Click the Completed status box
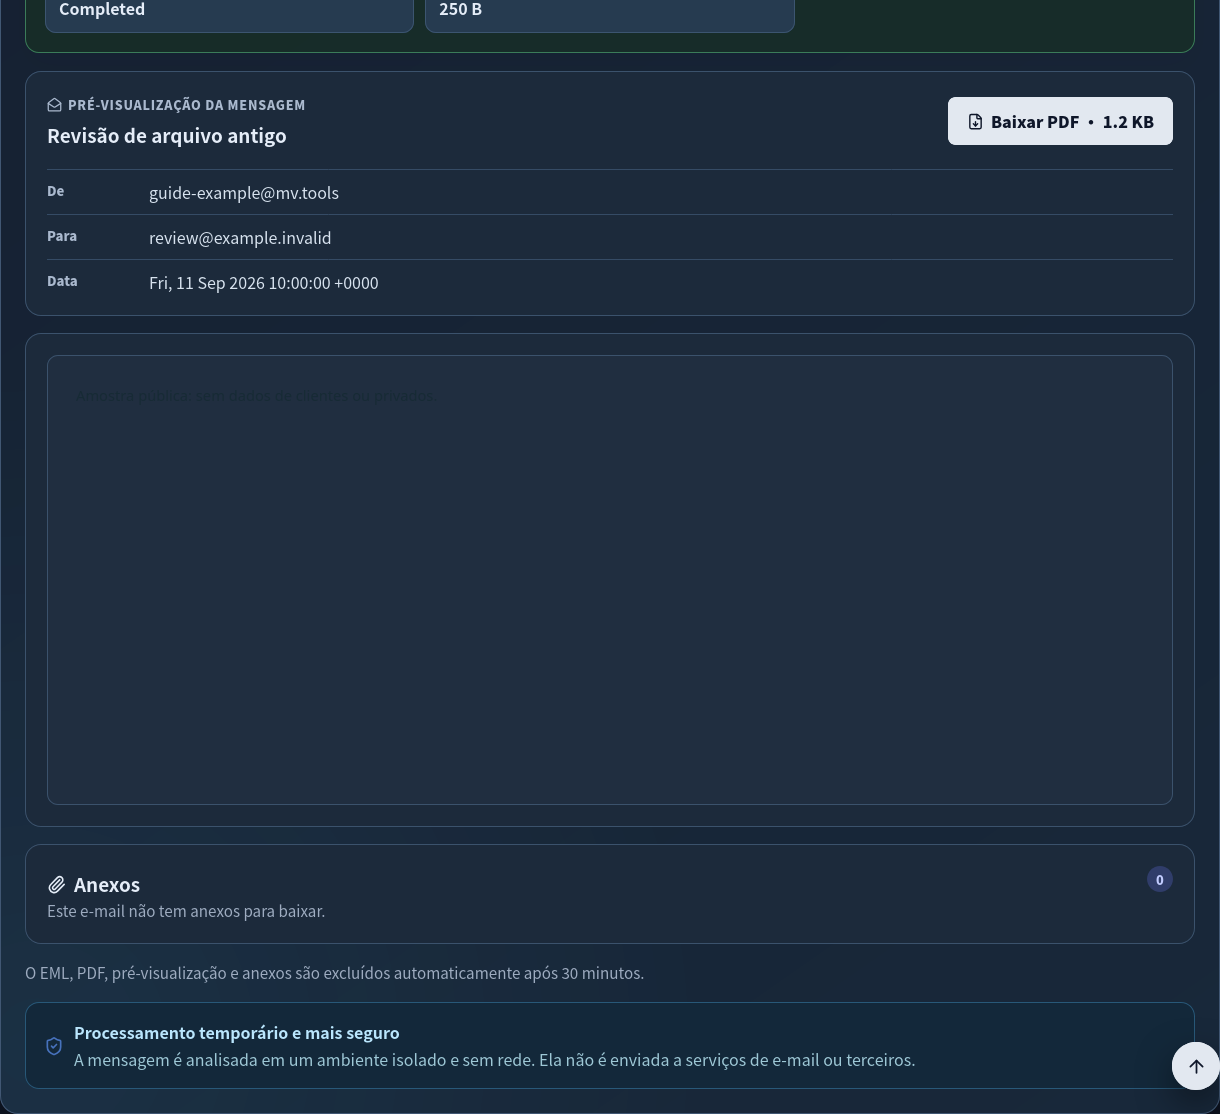The image size is (1220, 1114). (x=229, y=12)
